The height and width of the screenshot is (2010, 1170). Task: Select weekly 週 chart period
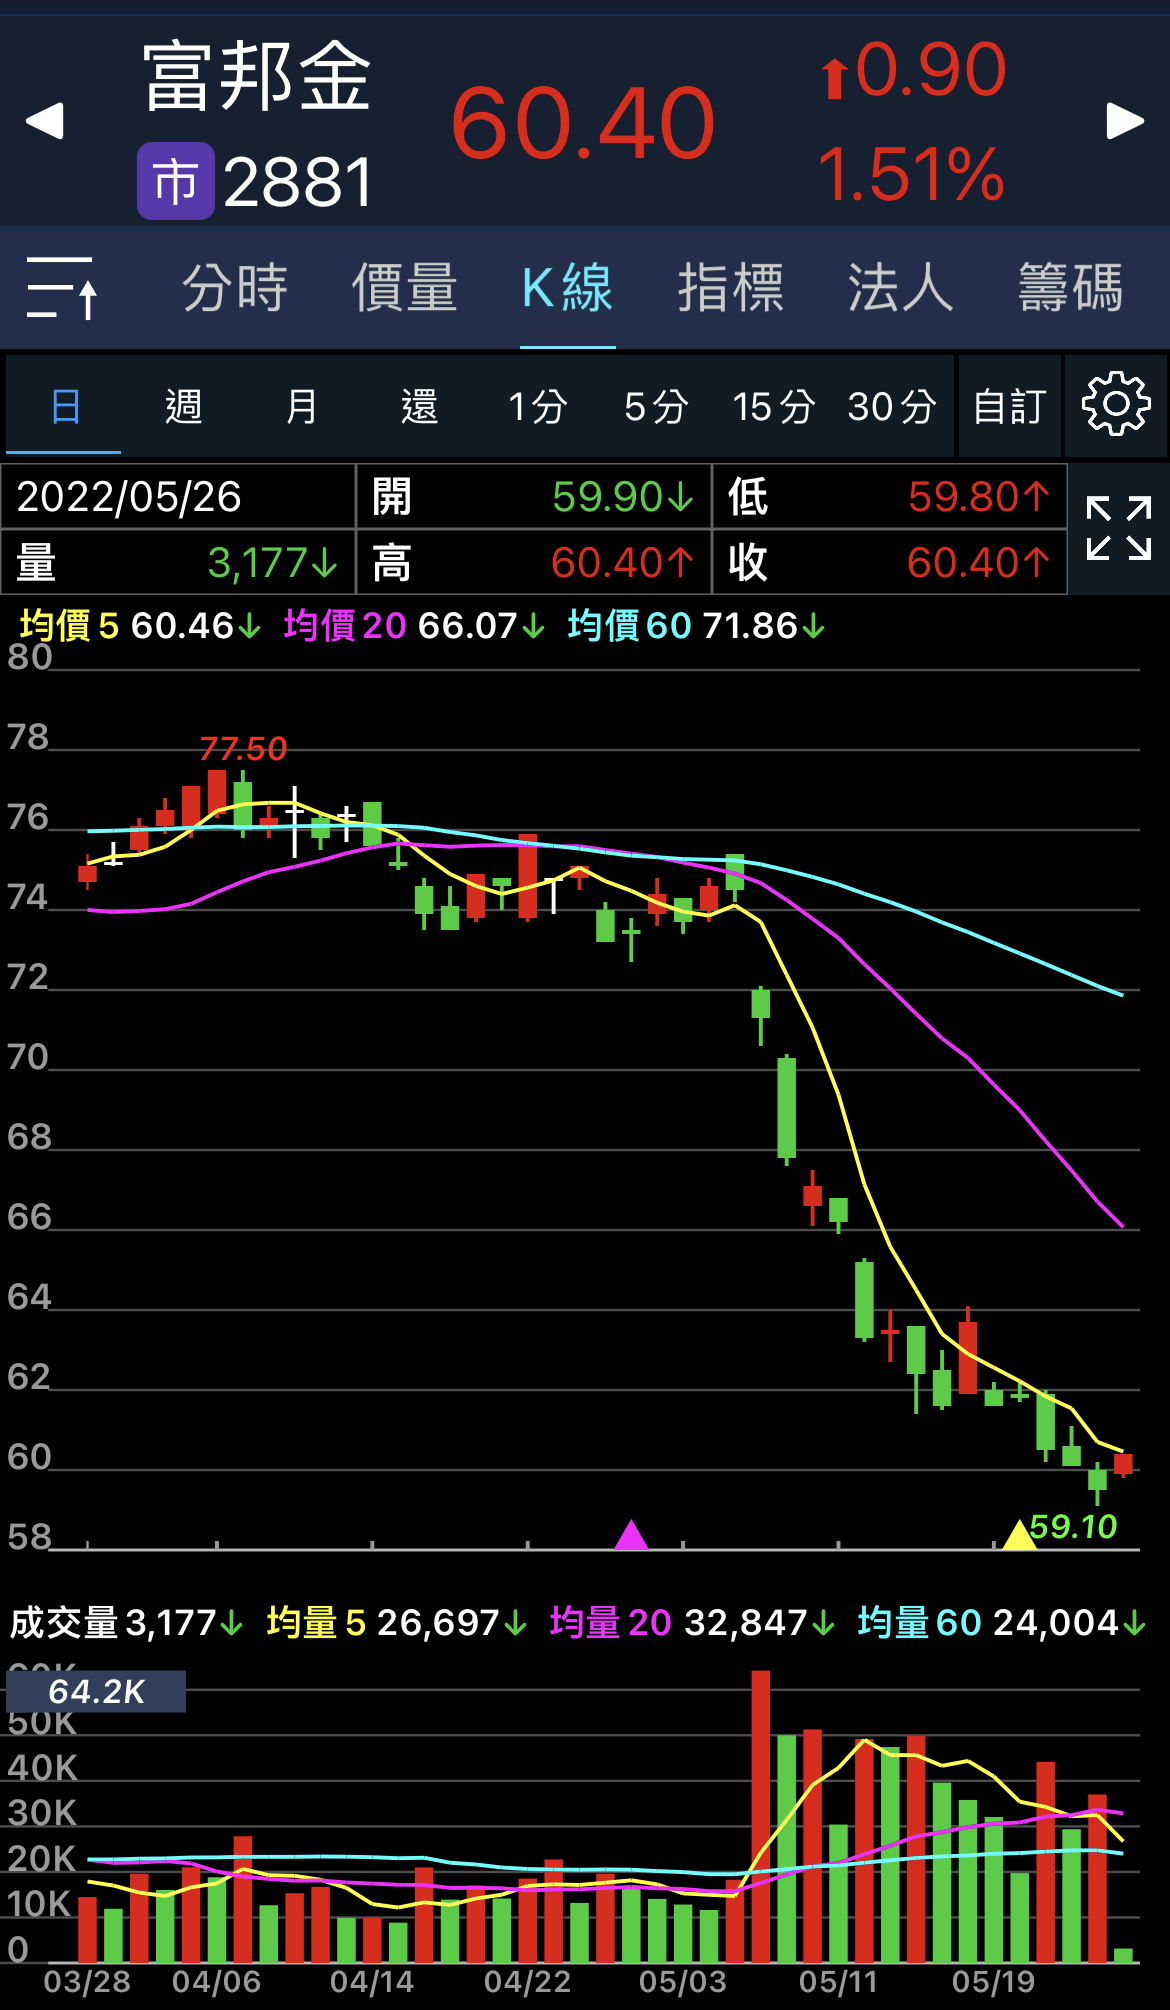184,407
